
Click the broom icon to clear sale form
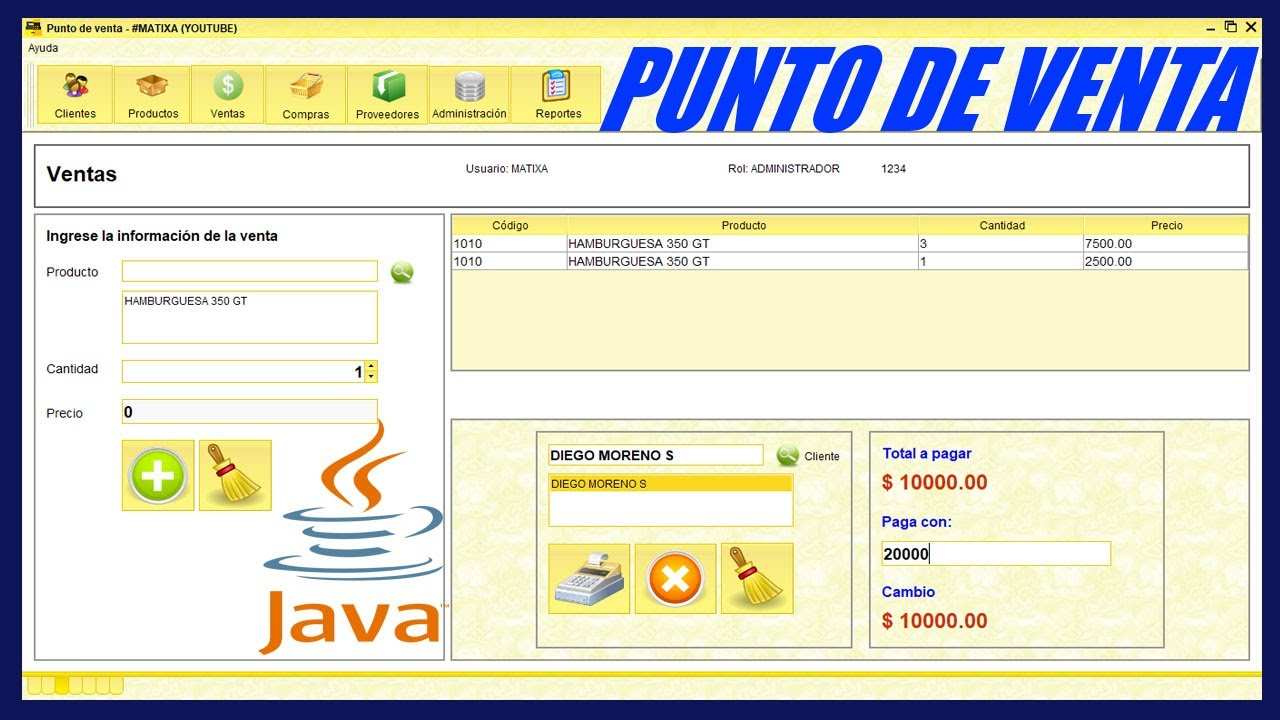click(x=234, y=475)
